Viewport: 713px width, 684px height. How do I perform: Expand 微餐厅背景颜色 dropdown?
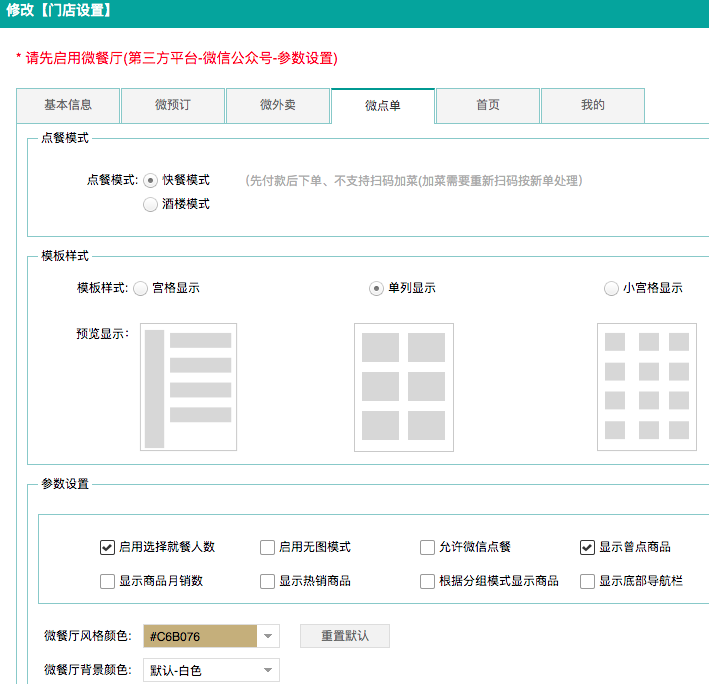point(267,670)
